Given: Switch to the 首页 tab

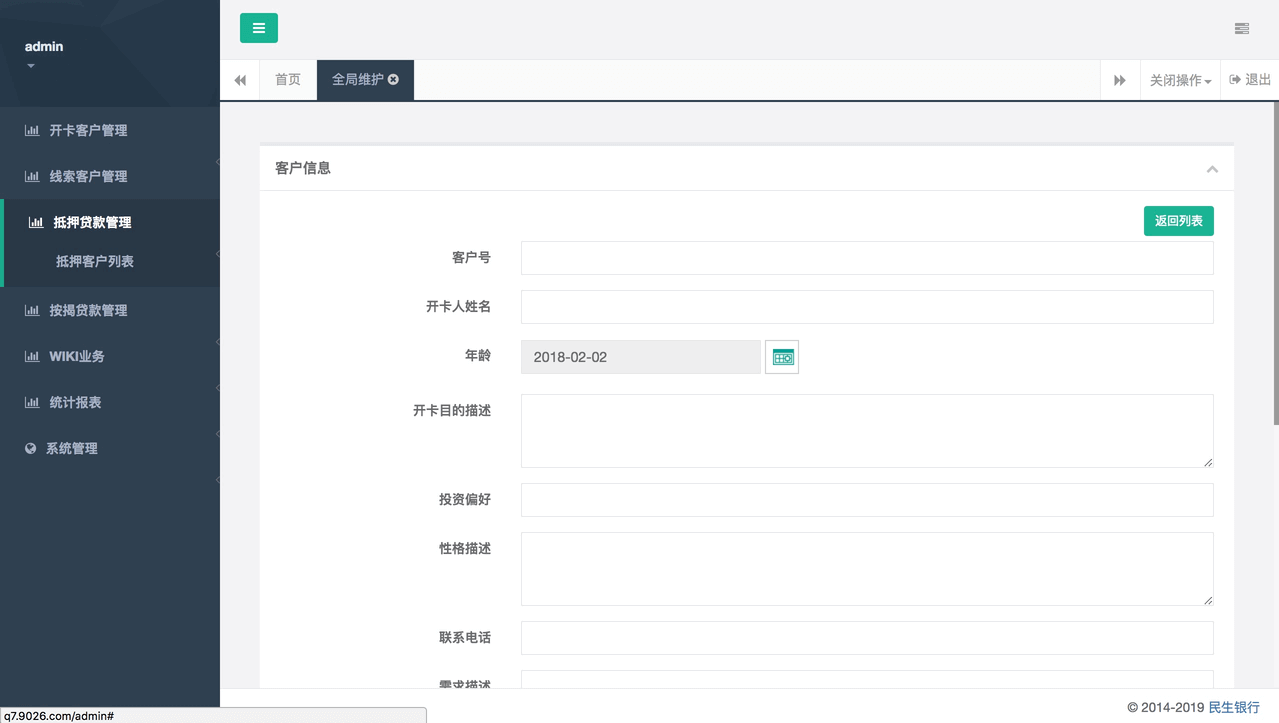Looking at the screenshot, I should click(288, 80).
